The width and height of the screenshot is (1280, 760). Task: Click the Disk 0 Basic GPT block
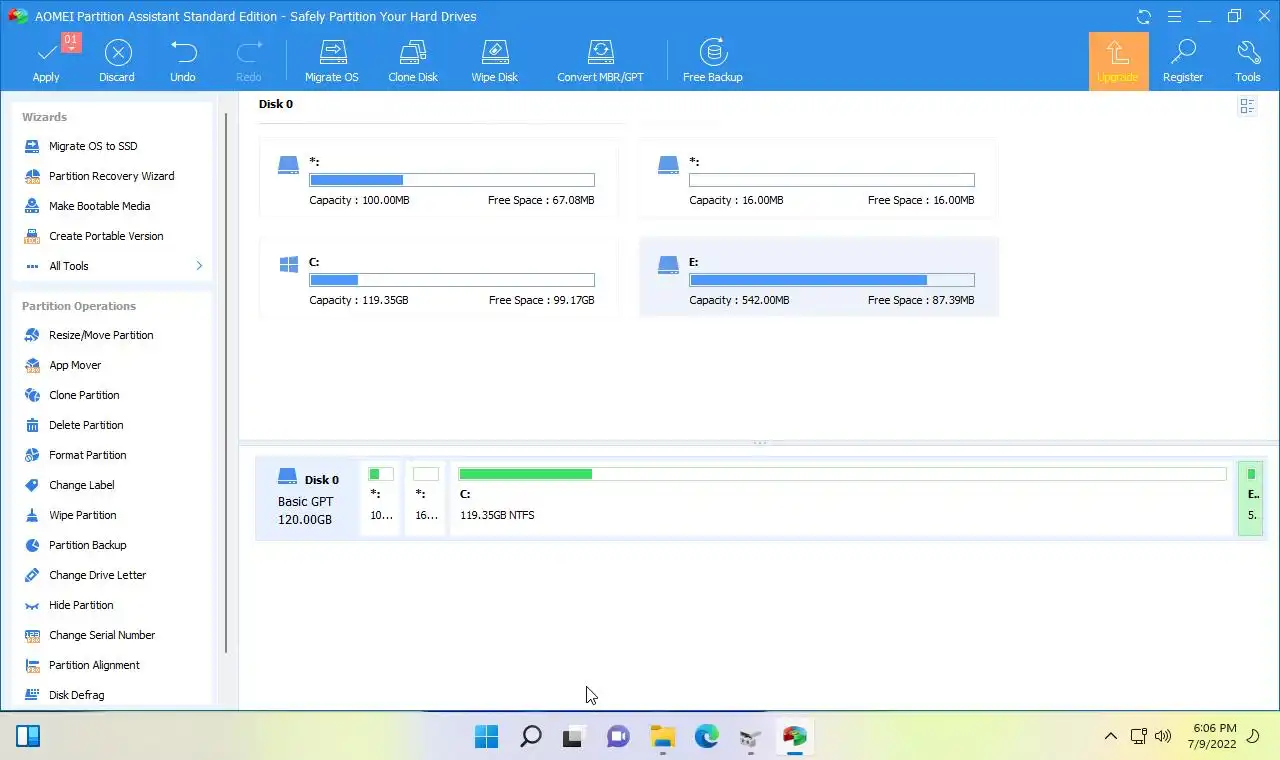pyautogui.click(x=308, y=499)
